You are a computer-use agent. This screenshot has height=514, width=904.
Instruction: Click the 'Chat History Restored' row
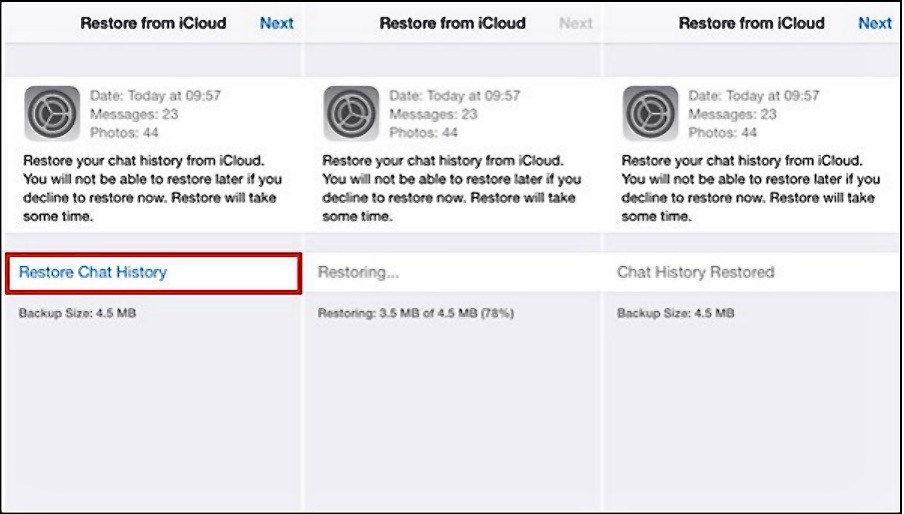pyautogui.click(x=696, y=272)
